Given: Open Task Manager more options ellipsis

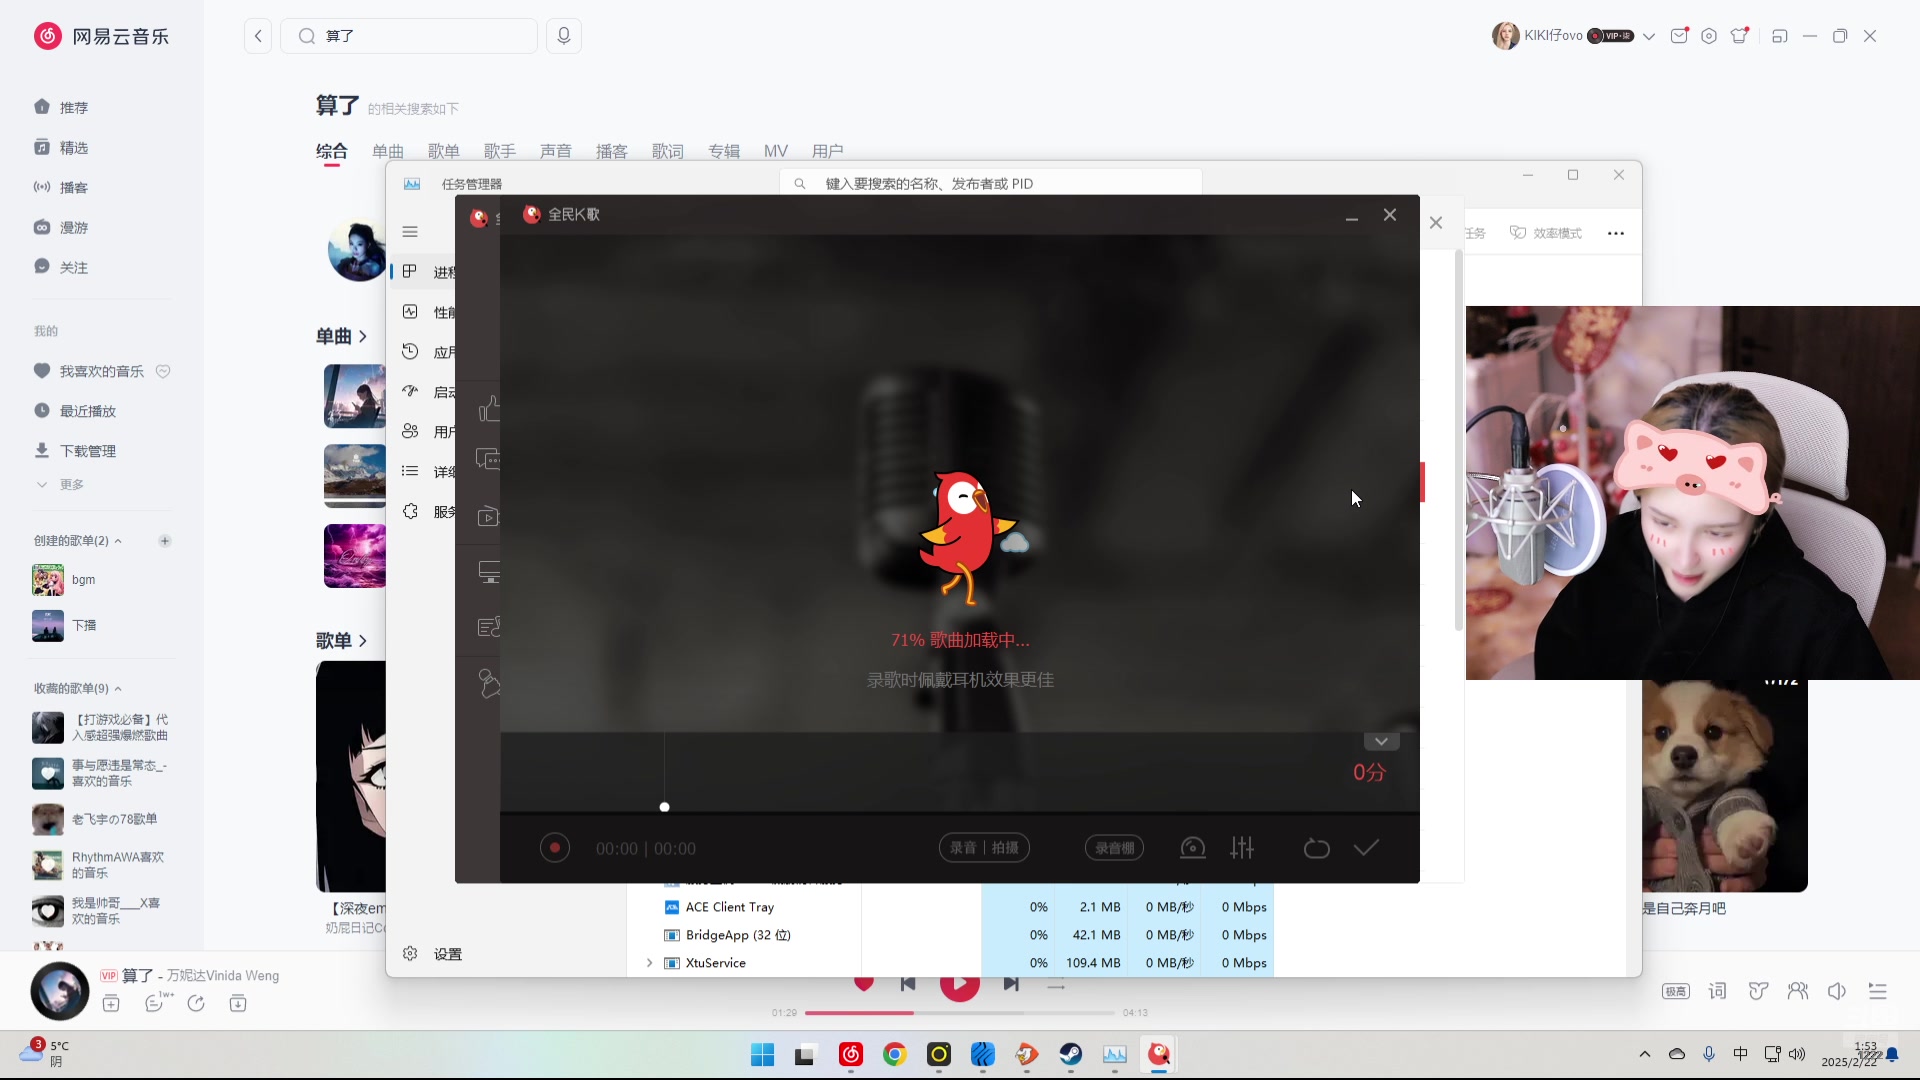Looking at the screenshot, I should click(1616, 233).
